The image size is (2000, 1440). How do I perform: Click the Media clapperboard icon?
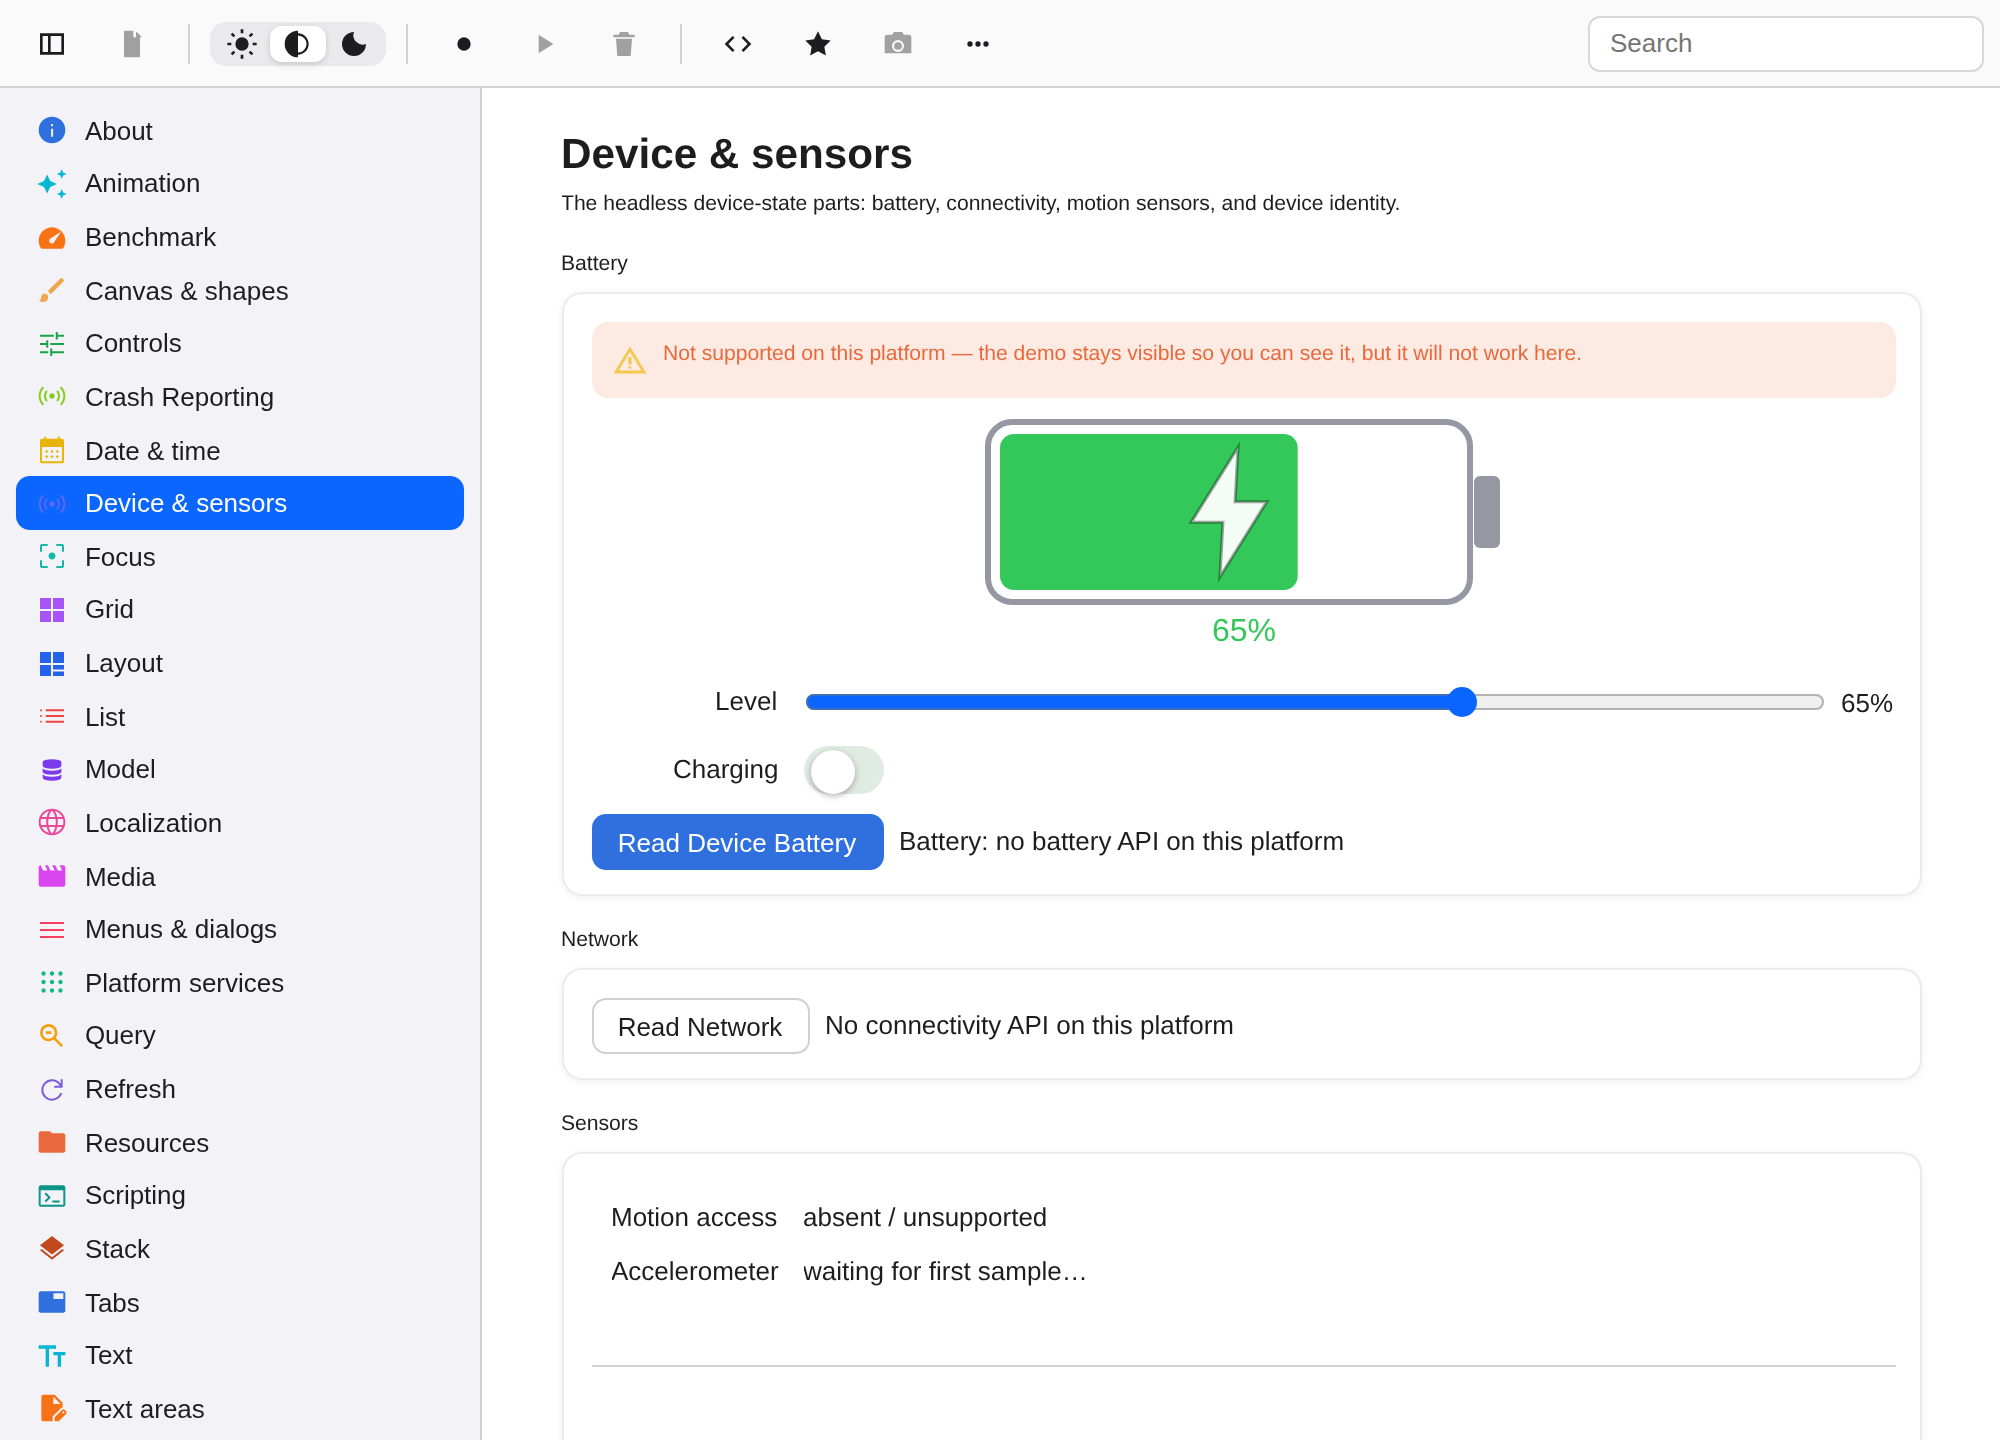coord(52,877)
